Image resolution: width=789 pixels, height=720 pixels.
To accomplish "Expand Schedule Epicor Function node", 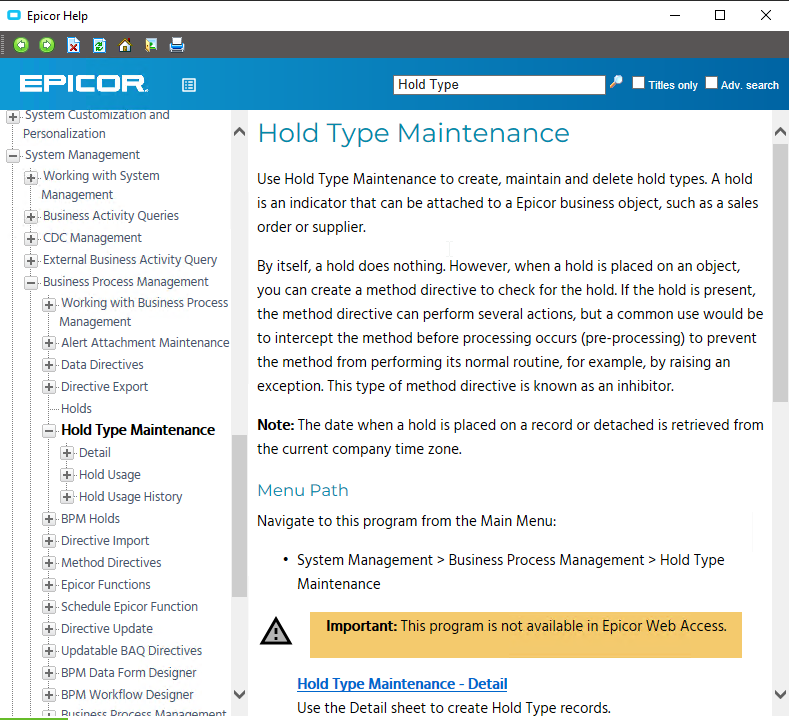I will pyautogui.click(x=49, y=607).
